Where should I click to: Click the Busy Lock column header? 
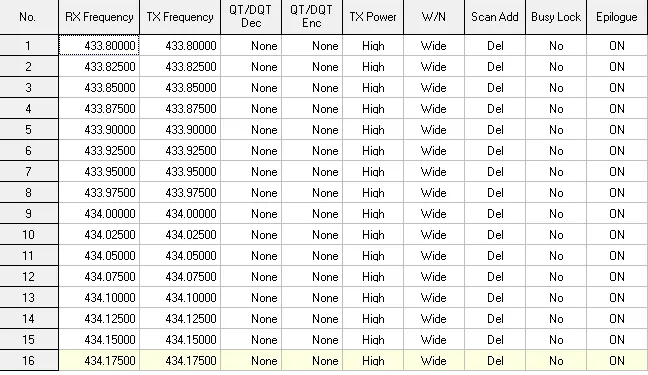click(556, 17)
